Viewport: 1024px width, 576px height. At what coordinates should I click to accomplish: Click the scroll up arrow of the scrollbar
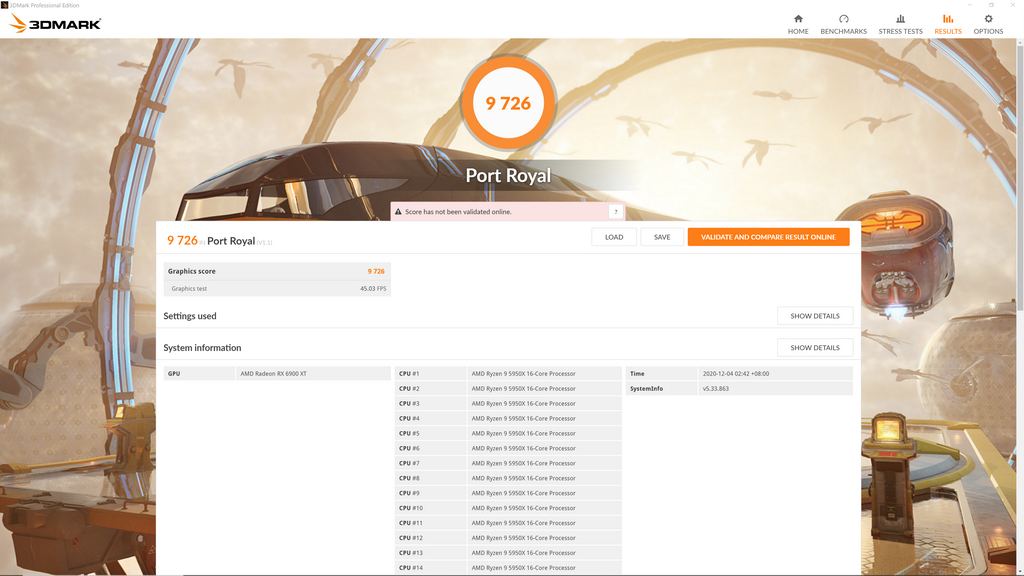point(1019,41)
